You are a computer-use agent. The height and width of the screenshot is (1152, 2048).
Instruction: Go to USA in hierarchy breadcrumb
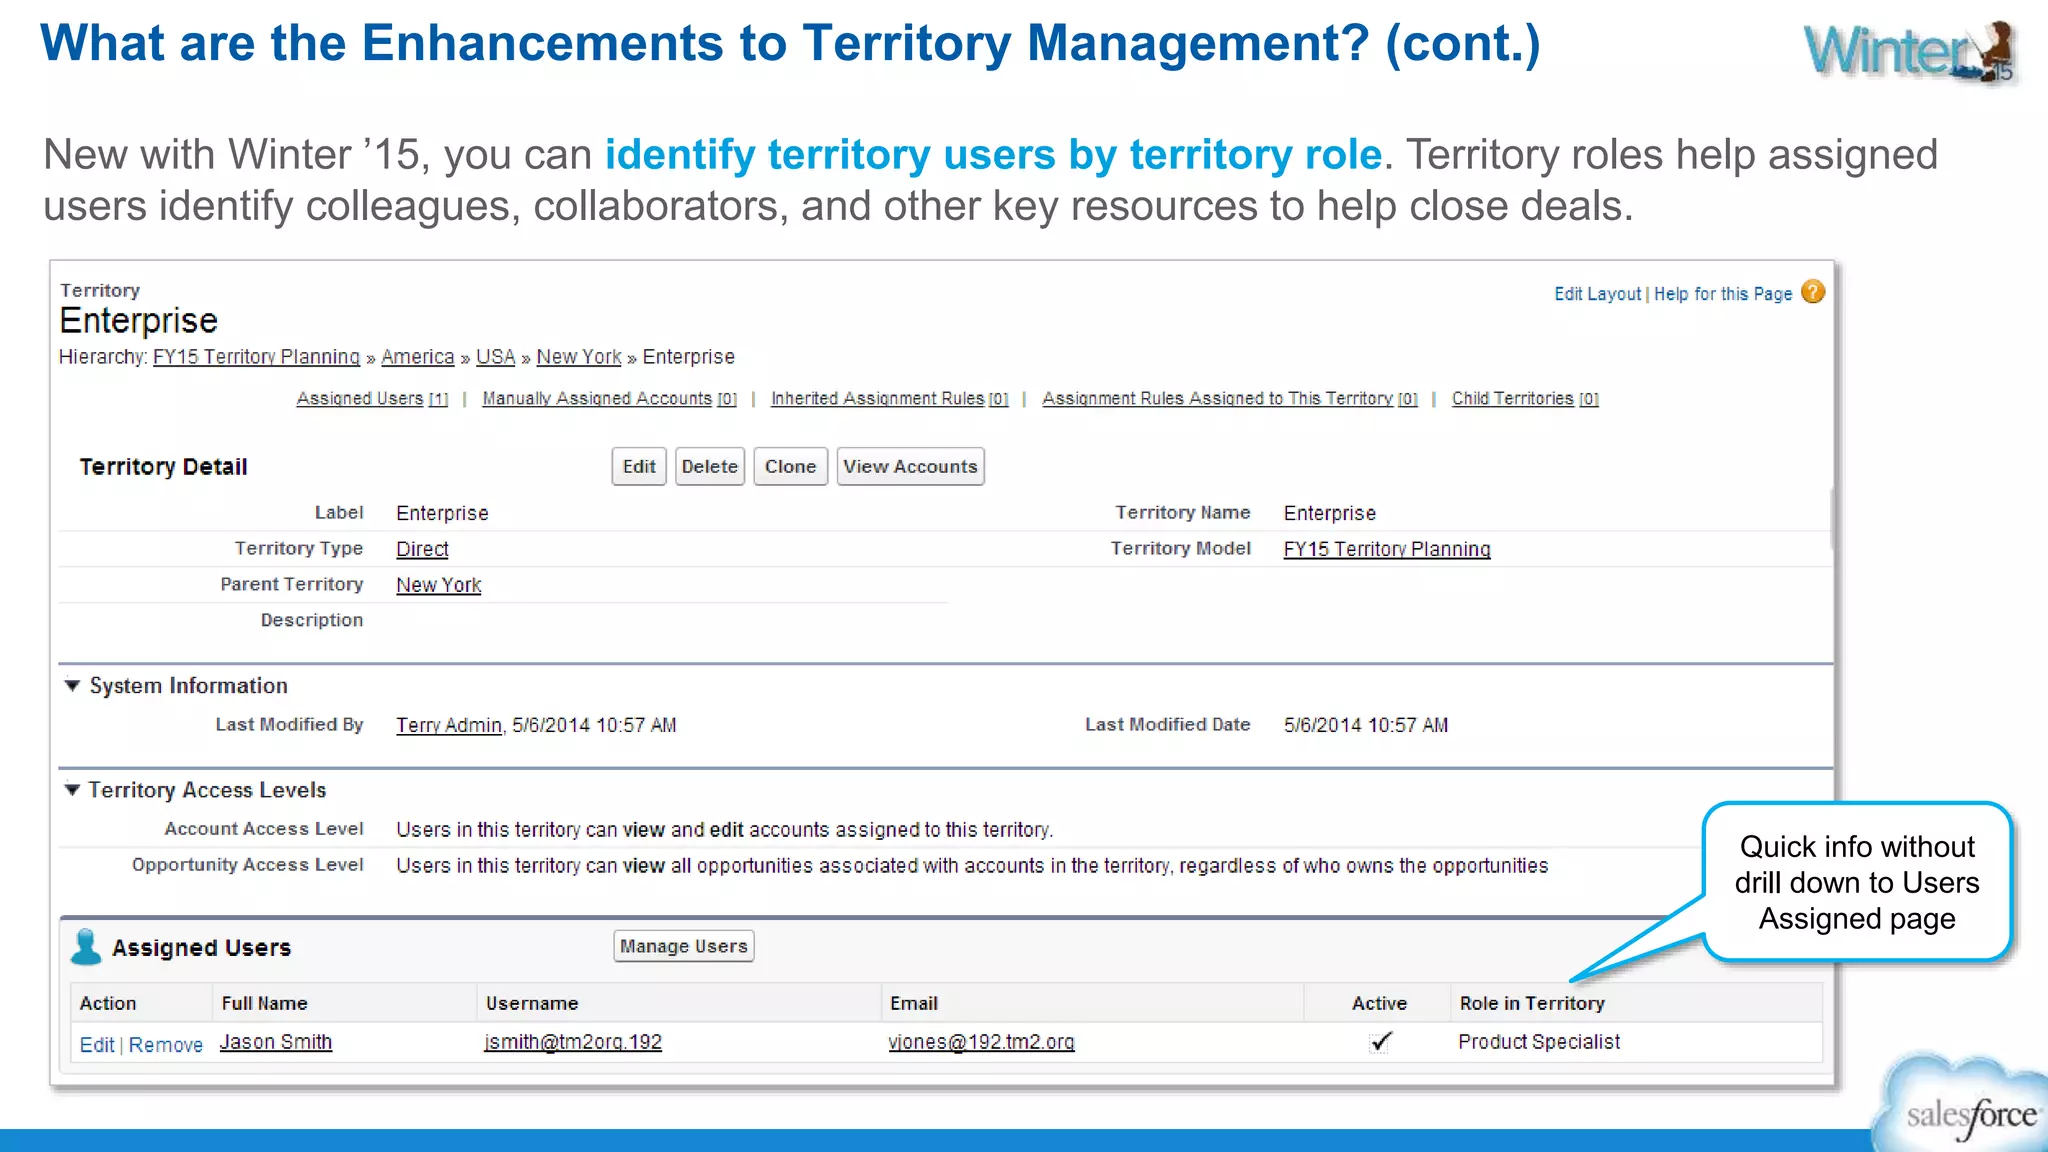495,357
